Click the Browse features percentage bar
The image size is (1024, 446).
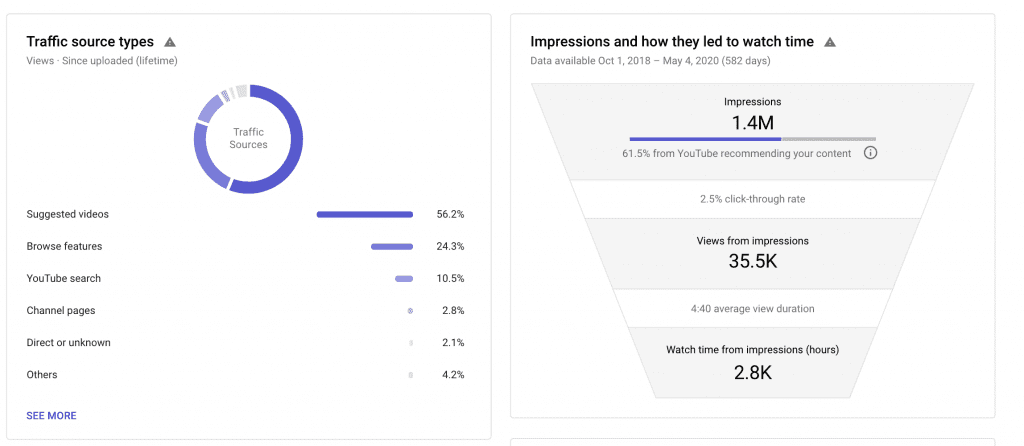391,246
